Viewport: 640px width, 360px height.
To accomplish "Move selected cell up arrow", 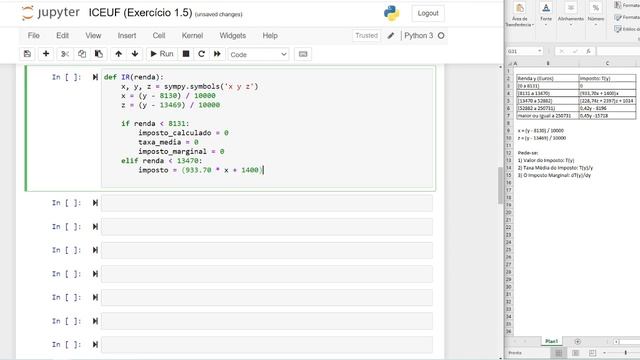I will (118, 54).
